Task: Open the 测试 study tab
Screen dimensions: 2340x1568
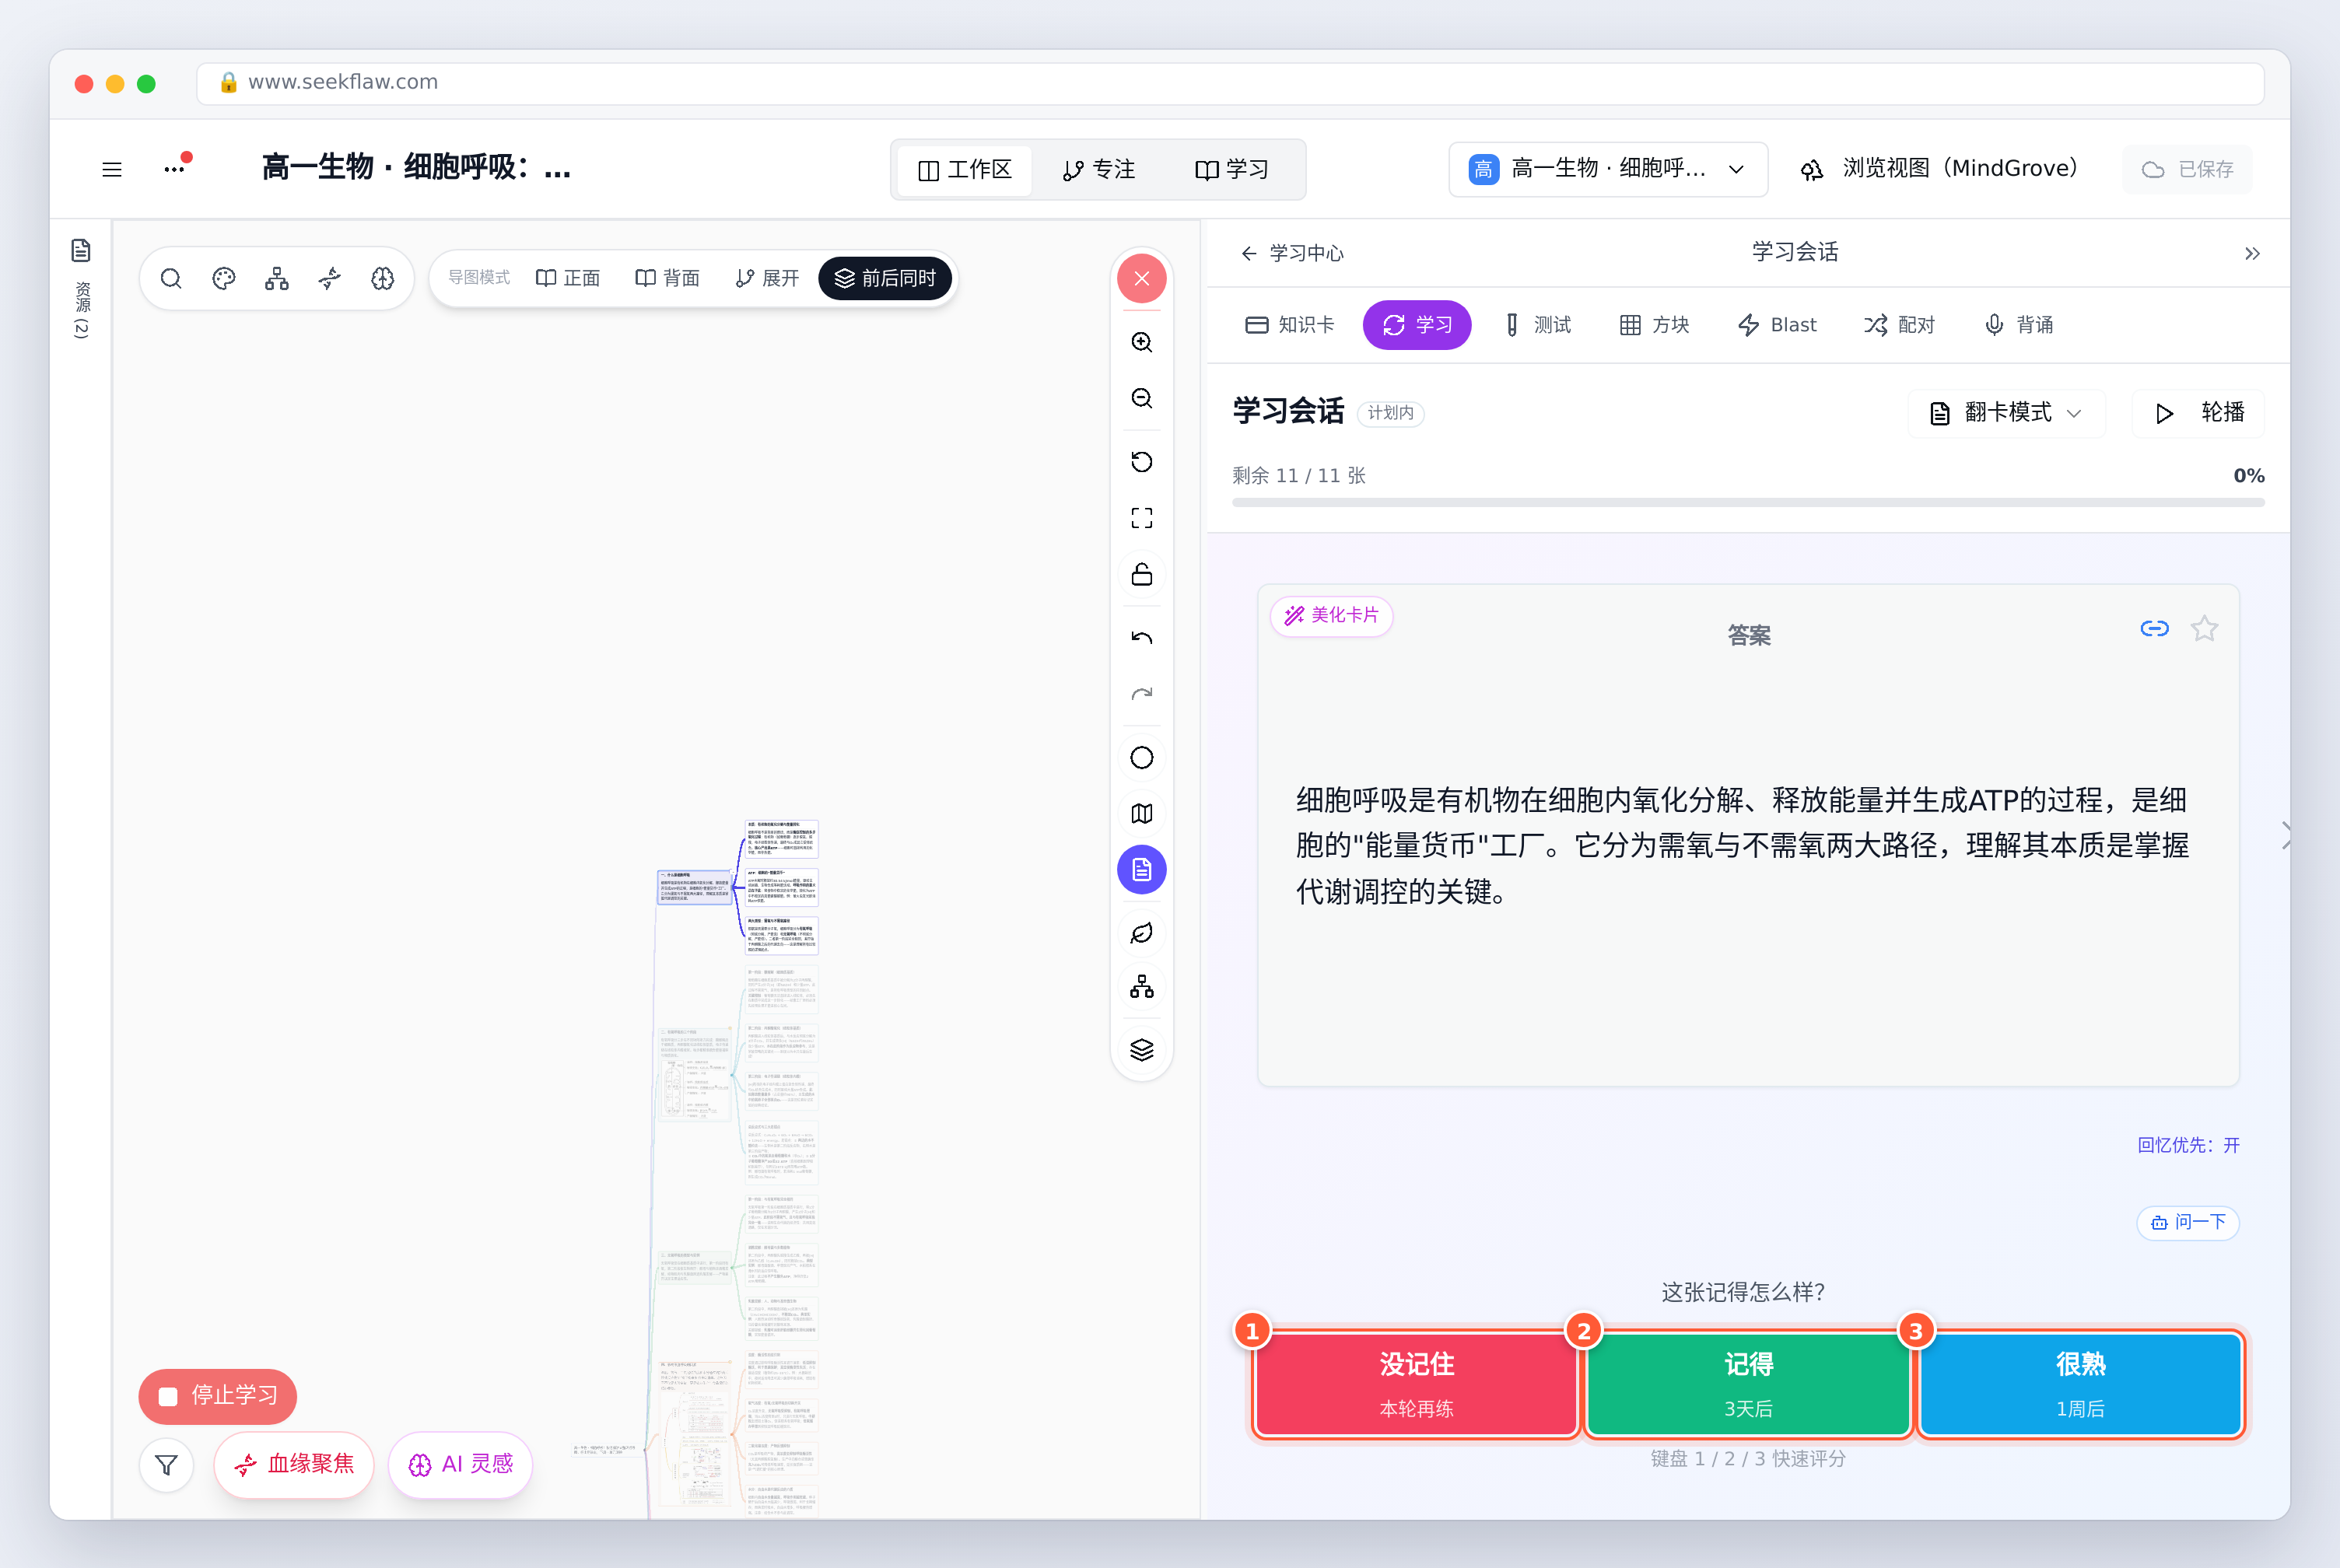Action: (x=1538, y=325)
